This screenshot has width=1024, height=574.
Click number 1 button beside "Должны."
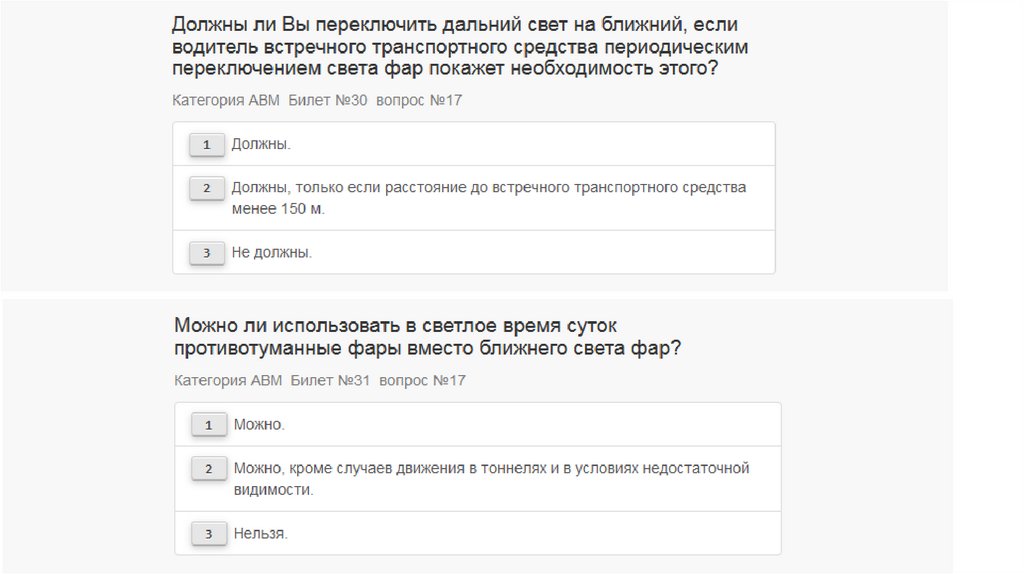click(206, 145)
